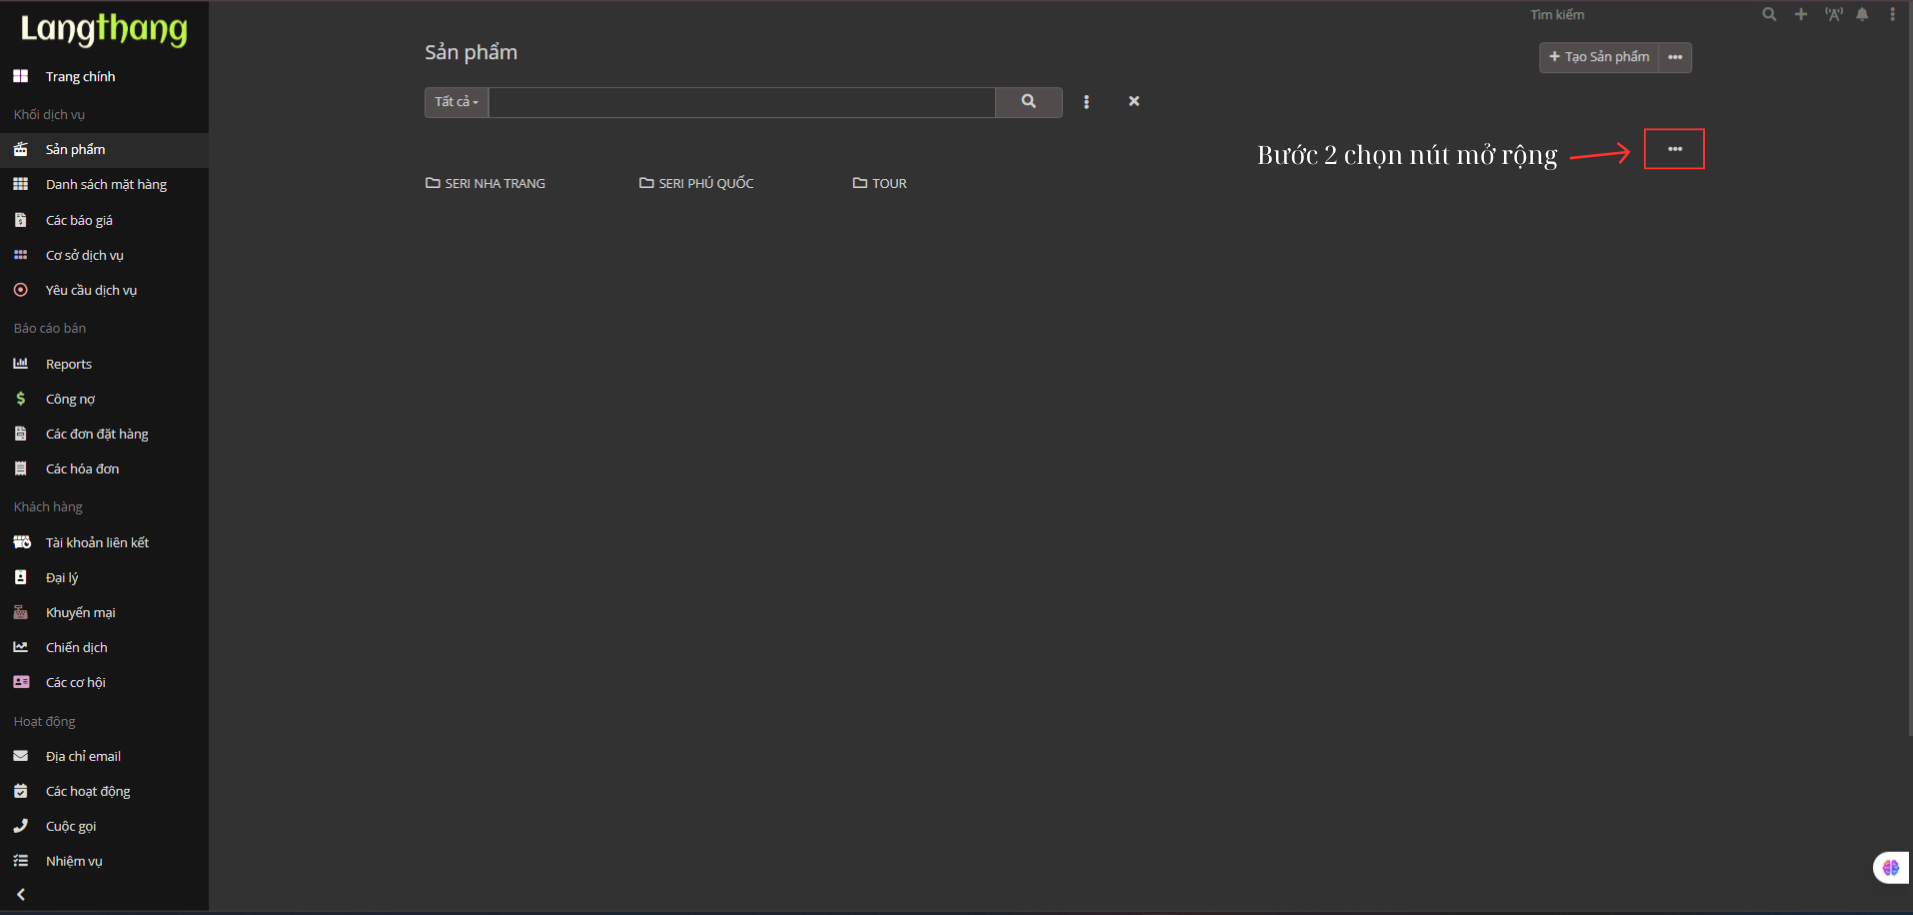Click the product search magnifier button
This screenshot has height=915, width=1913.
(1028, 102)
